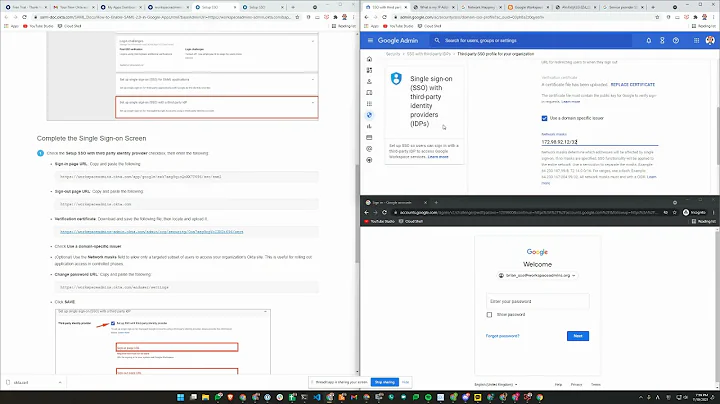Open the account avatar in Google Admin

point(710,40)
